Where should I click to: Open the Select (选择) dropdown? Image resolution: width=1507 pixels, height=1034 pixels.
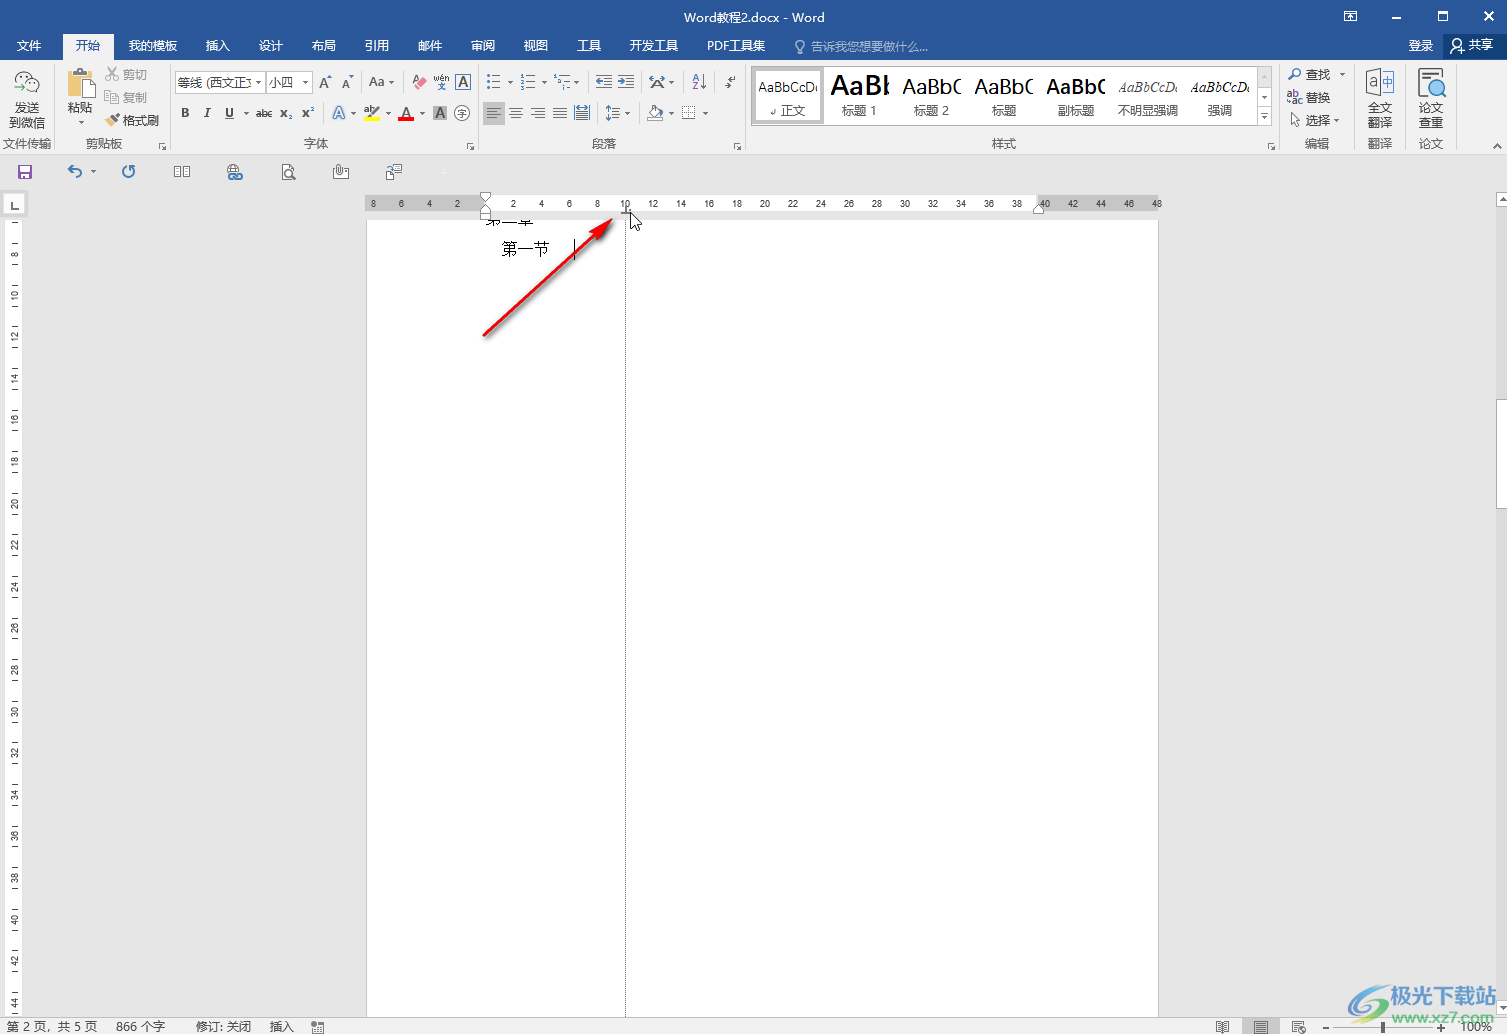tap(1315, 120)
